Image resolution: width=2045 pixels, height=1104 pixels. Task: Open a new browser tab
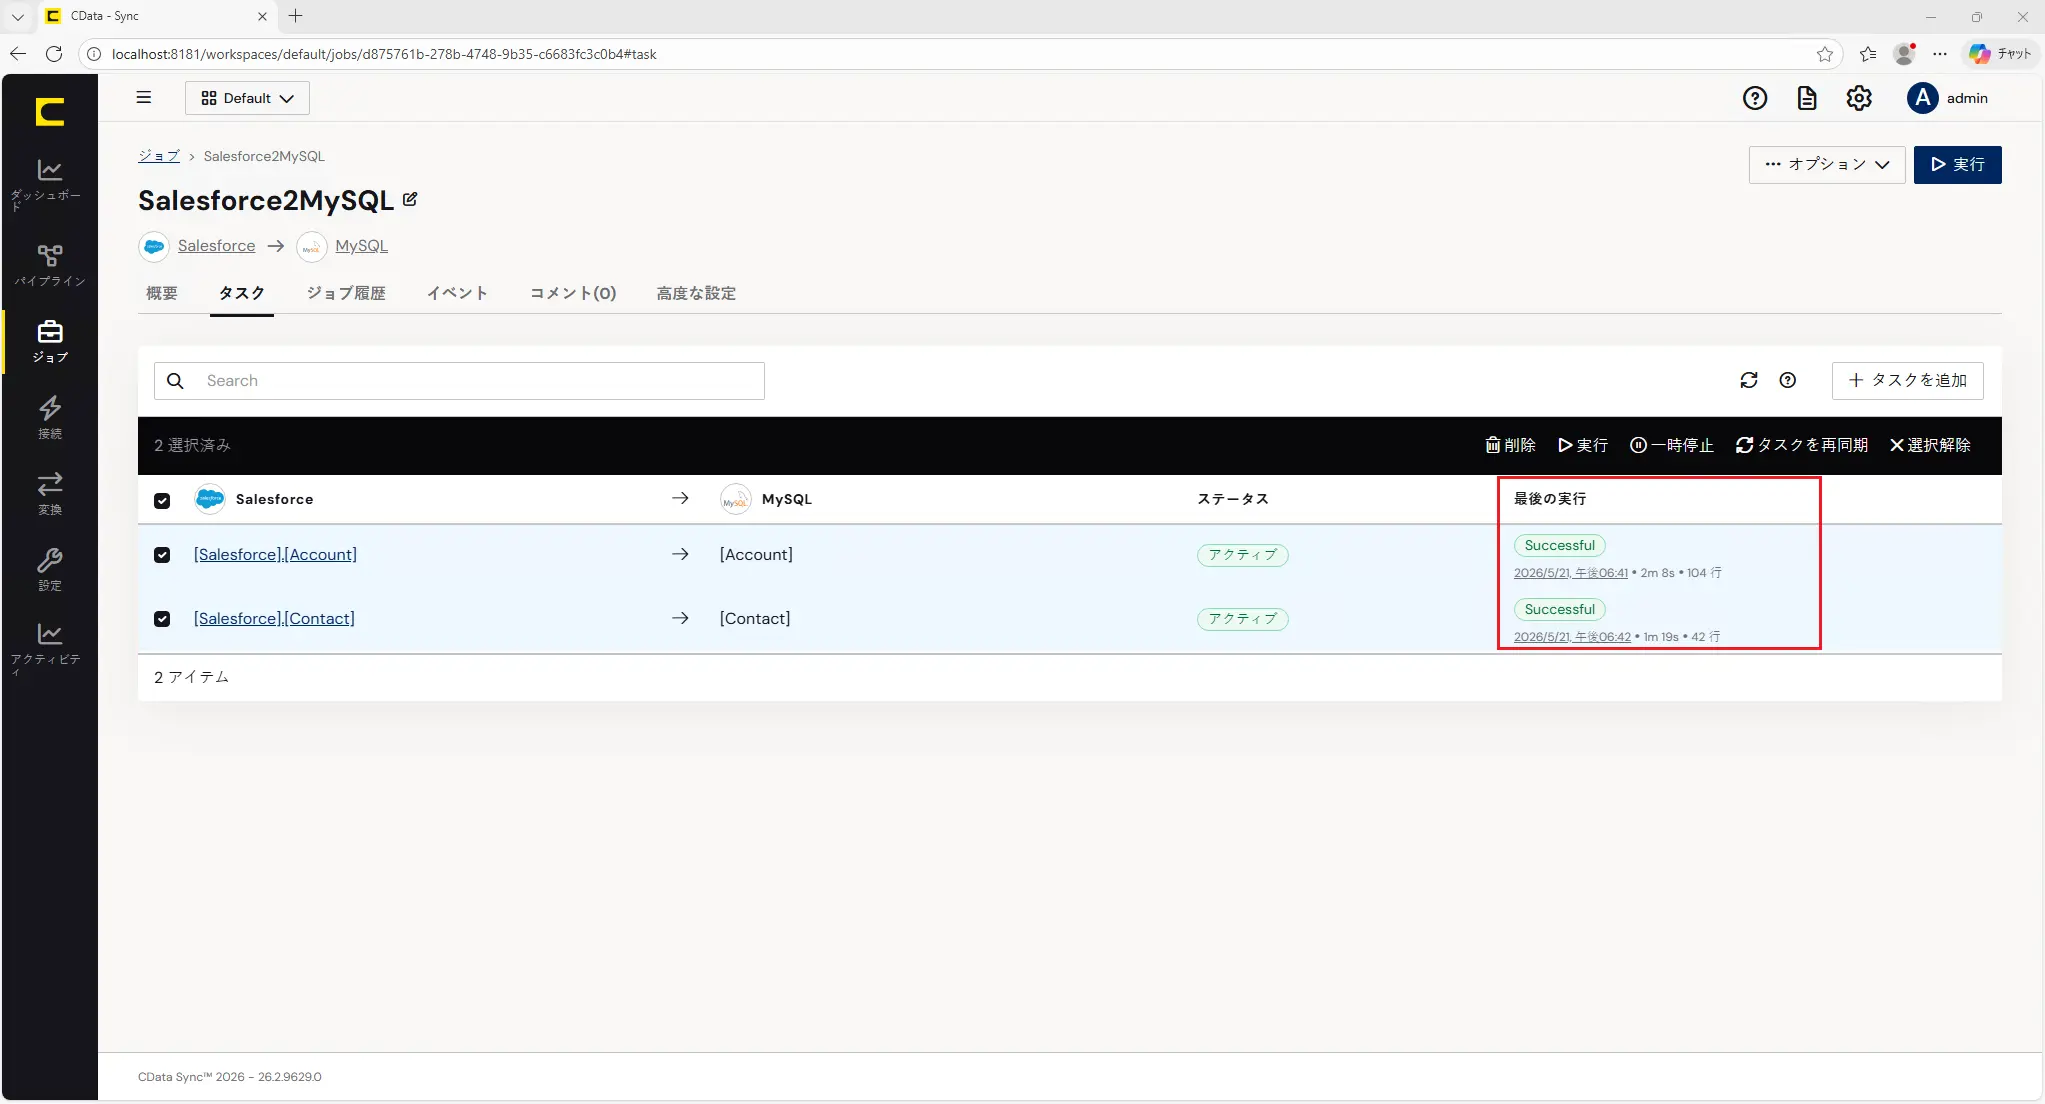295,16
